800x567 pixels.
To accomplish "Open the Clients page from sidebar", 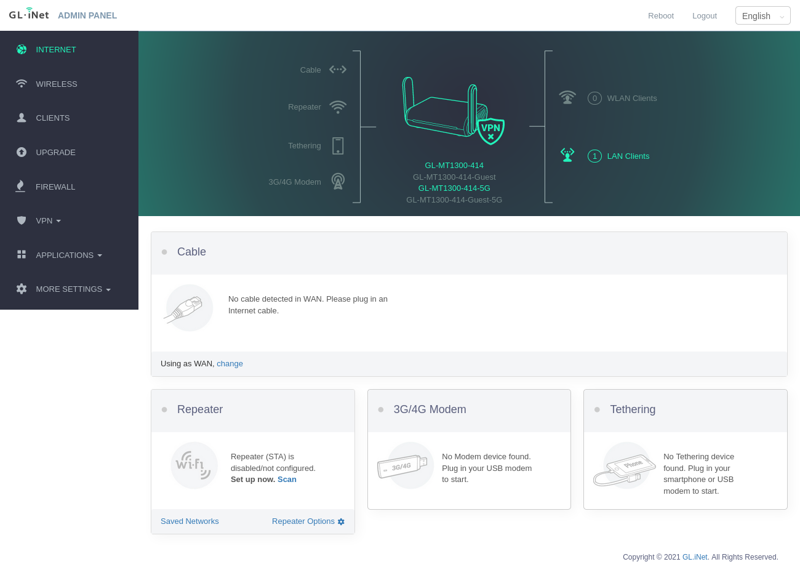I will 53,118.
